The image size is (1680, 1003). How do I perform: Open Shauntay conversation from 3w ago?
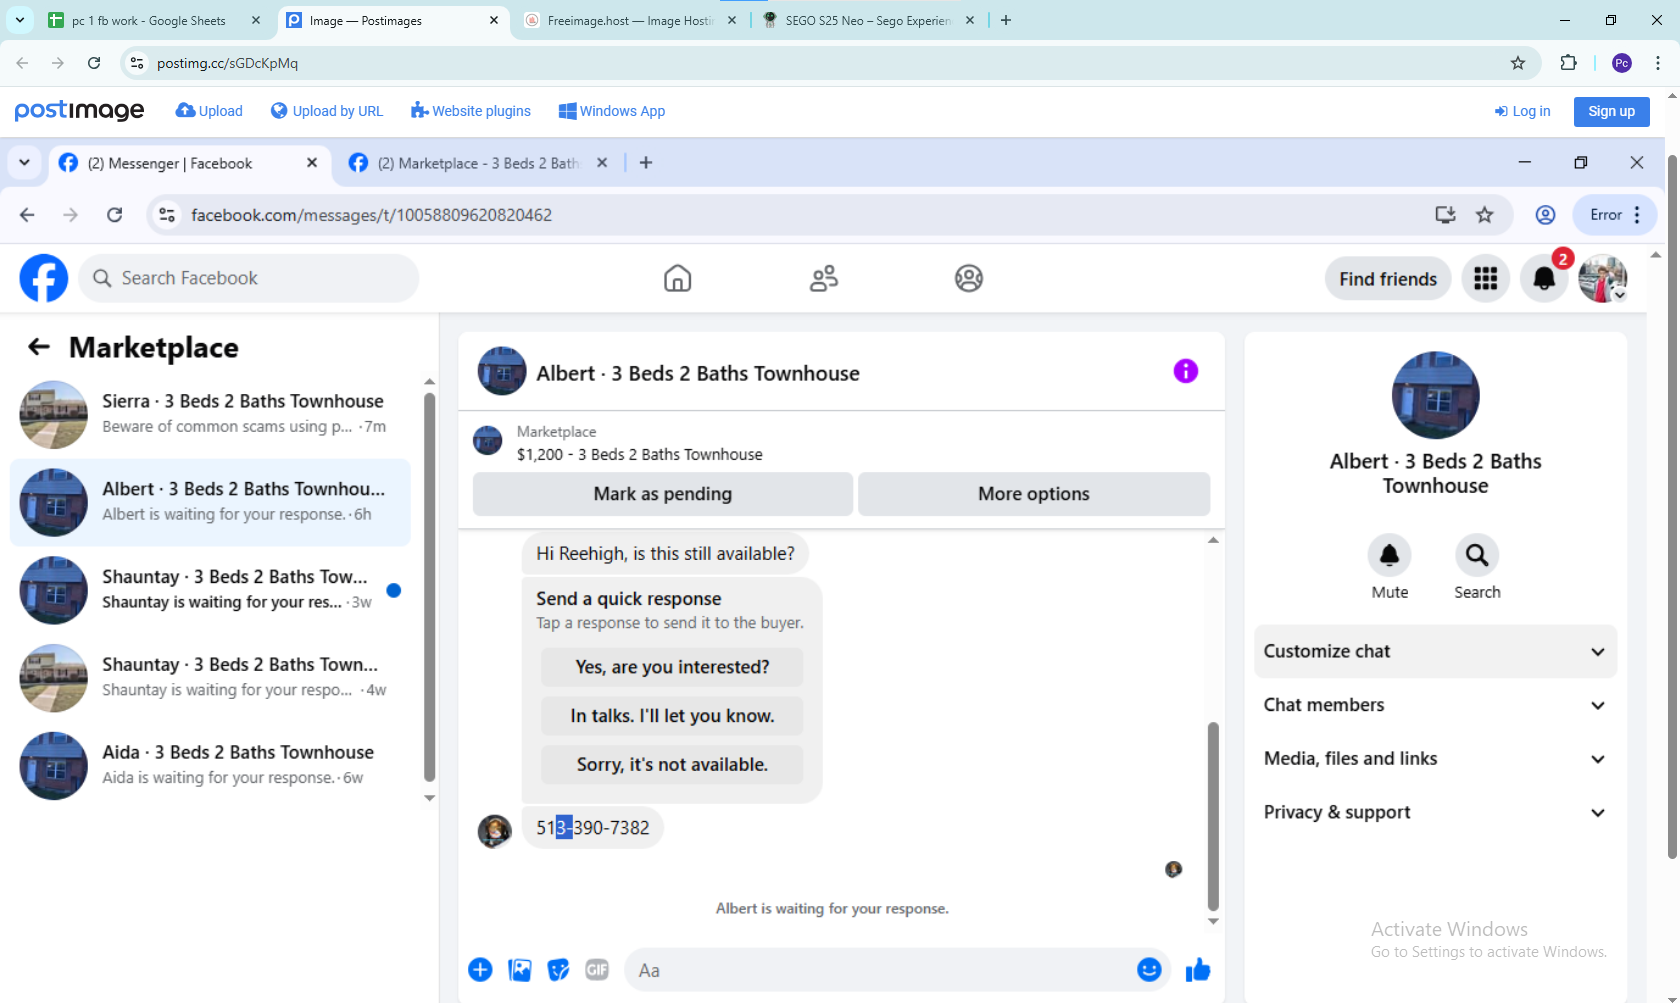pyautogui.click(x=210, y=590)
